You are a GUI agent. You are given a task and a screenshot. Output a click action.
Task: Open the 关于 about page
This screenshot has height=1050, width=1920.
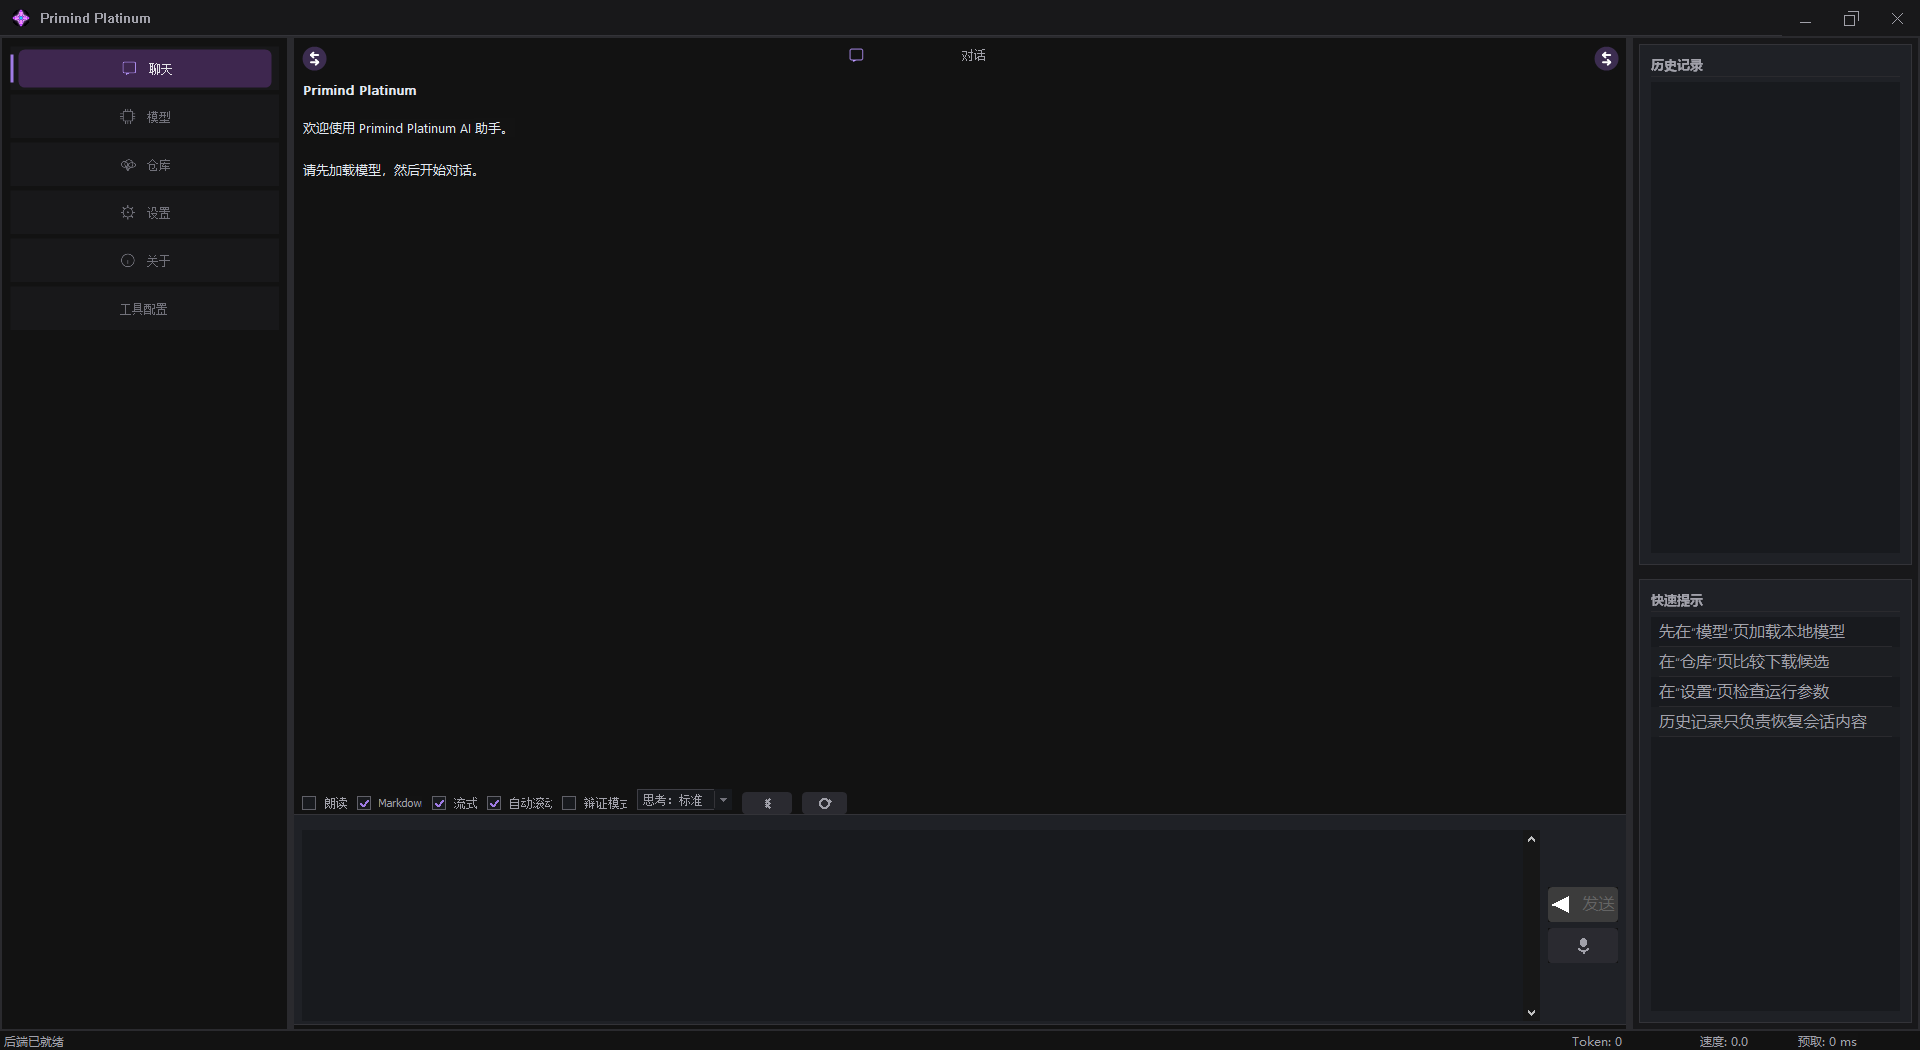point(145,261)
